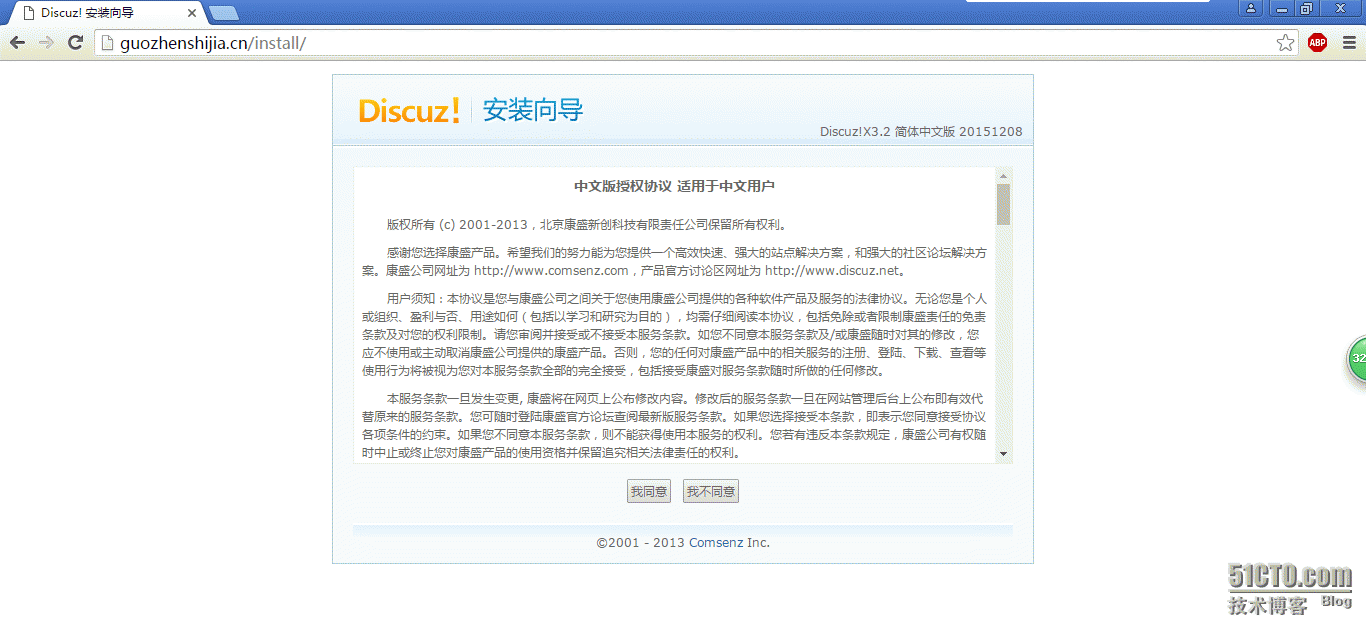Select the Discuz! 安装向导 browser tab
This screenshot has width=1366, height=629.
tap(105, 13)
